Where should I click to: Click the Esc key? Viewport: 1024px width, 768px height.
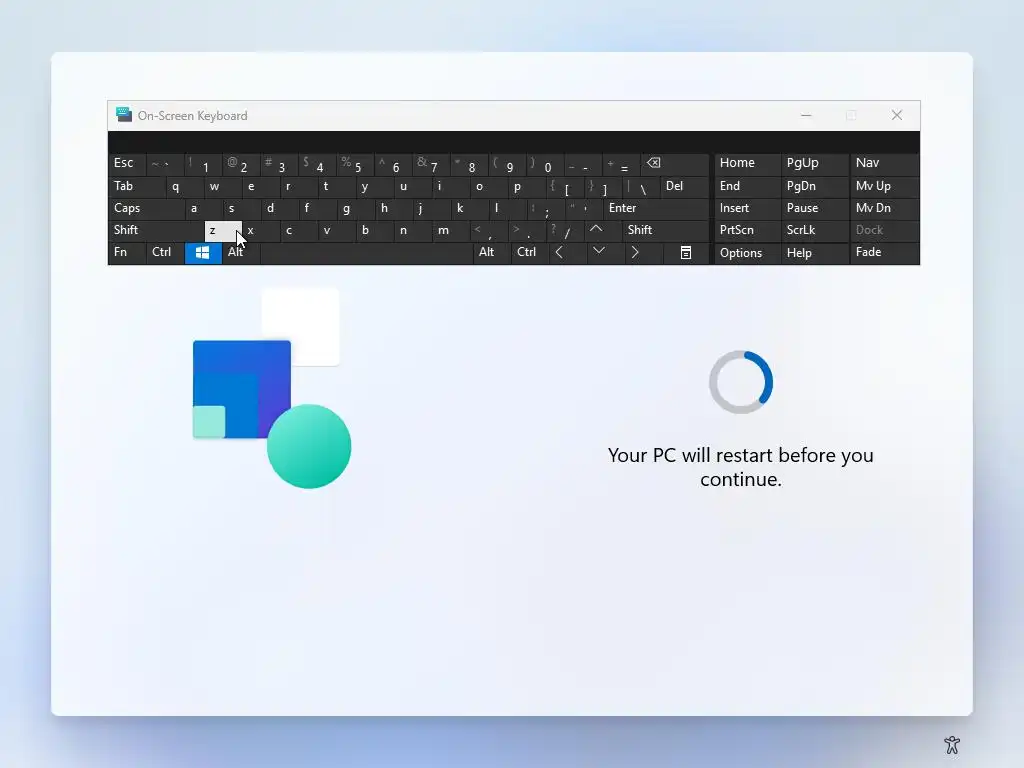click(x=127, y=163)
